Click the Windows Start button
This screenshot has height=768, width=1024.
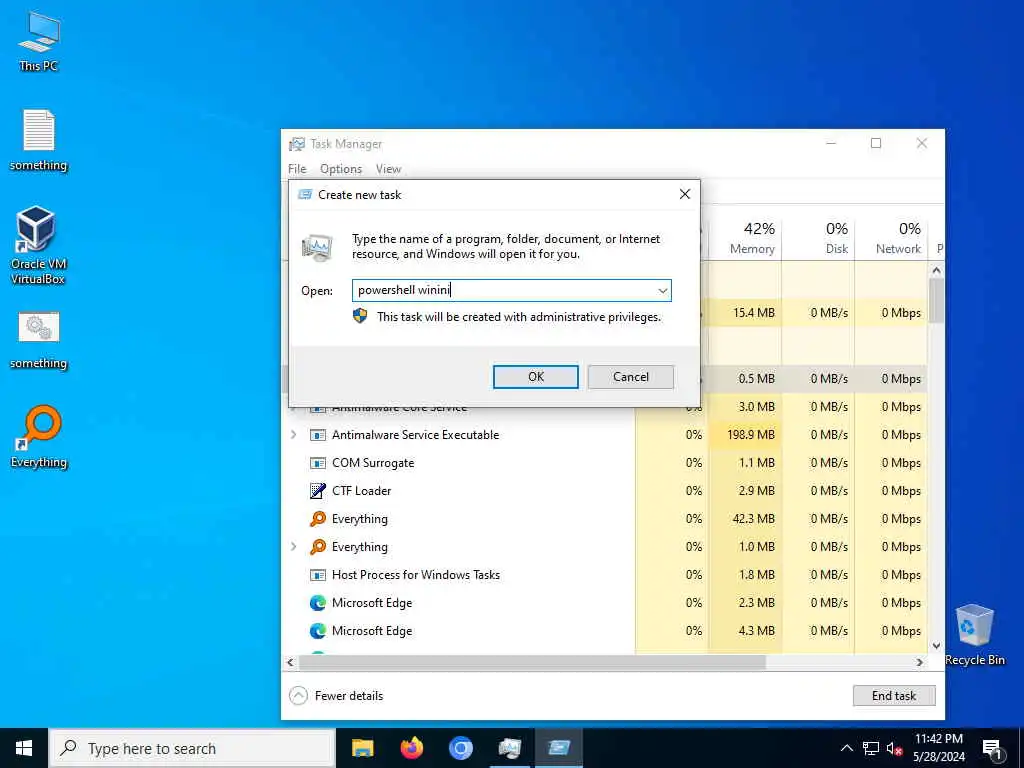pos(24,748)
